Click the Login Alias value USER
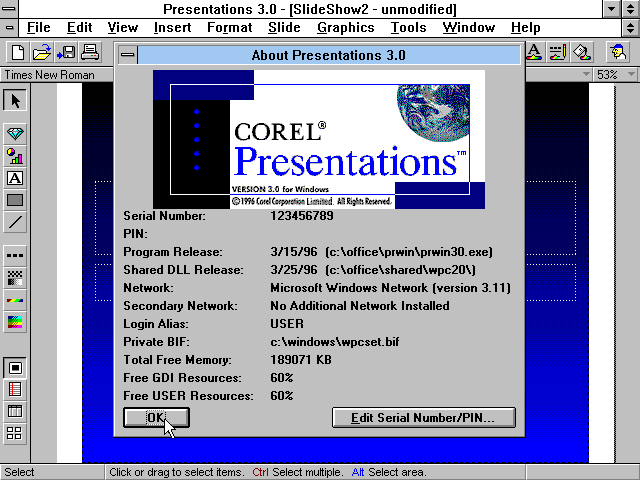This screenshot has height=480, width=640. (x=287, y=324)
